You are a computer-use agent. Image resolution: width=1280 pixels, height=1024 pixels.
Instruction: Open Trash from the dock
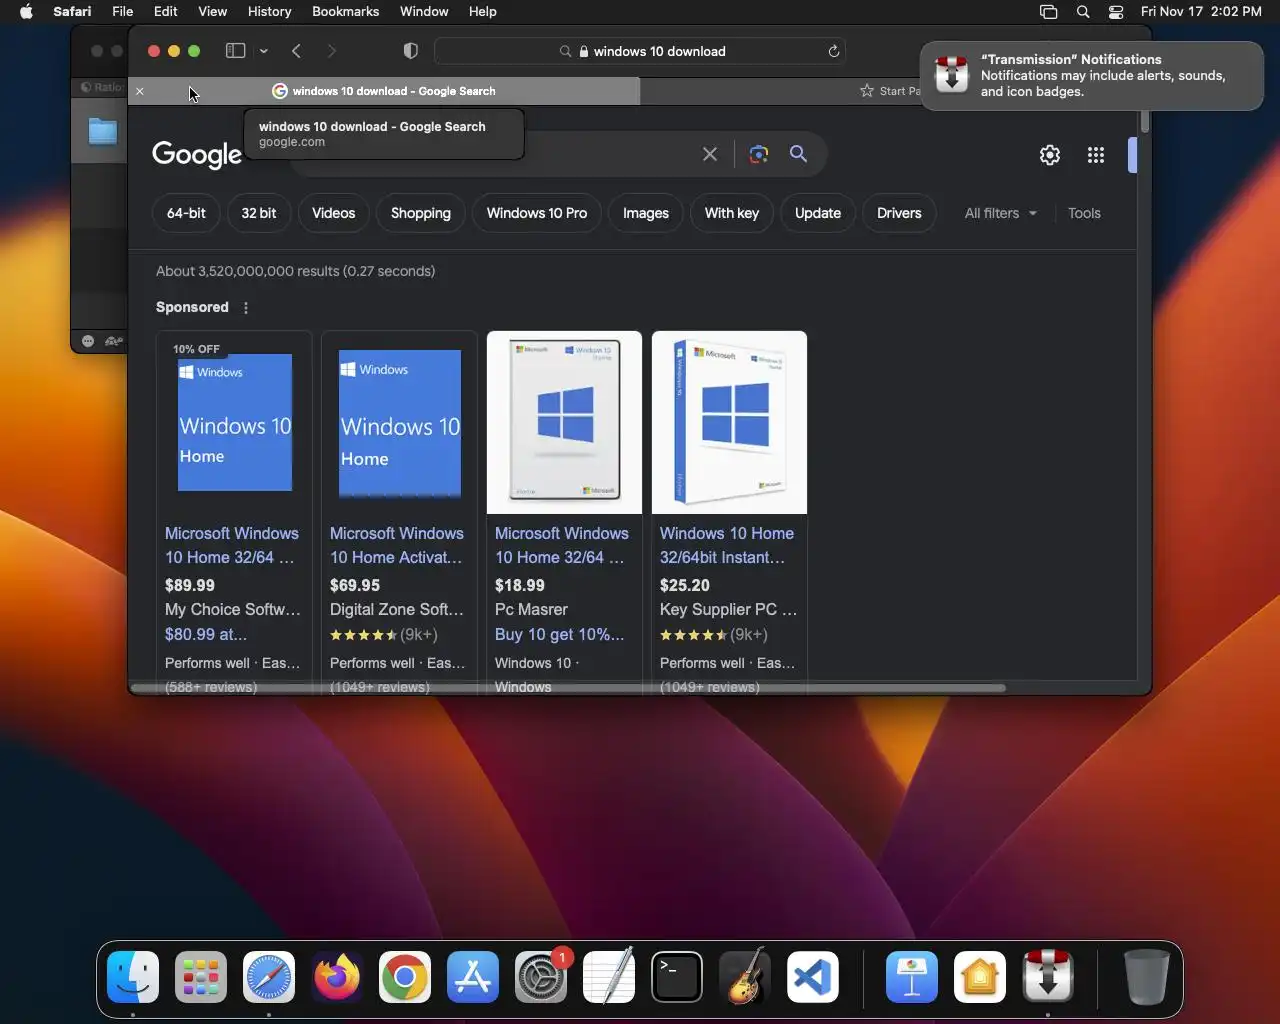1147,977
